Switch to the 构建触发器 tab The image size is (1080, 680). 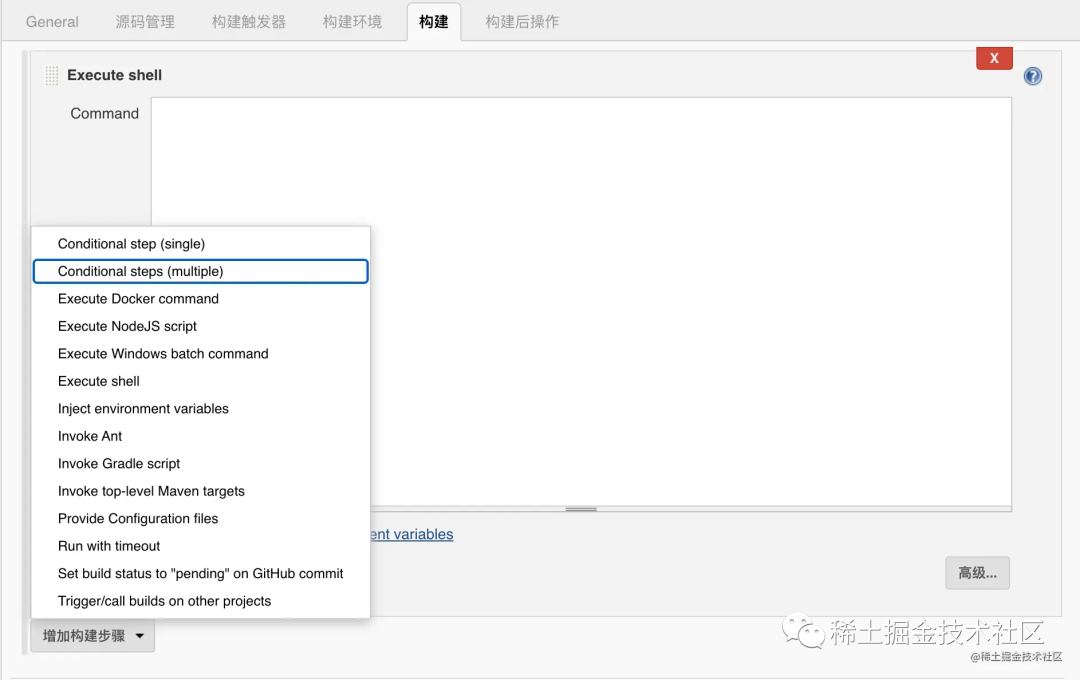[249, 22]
